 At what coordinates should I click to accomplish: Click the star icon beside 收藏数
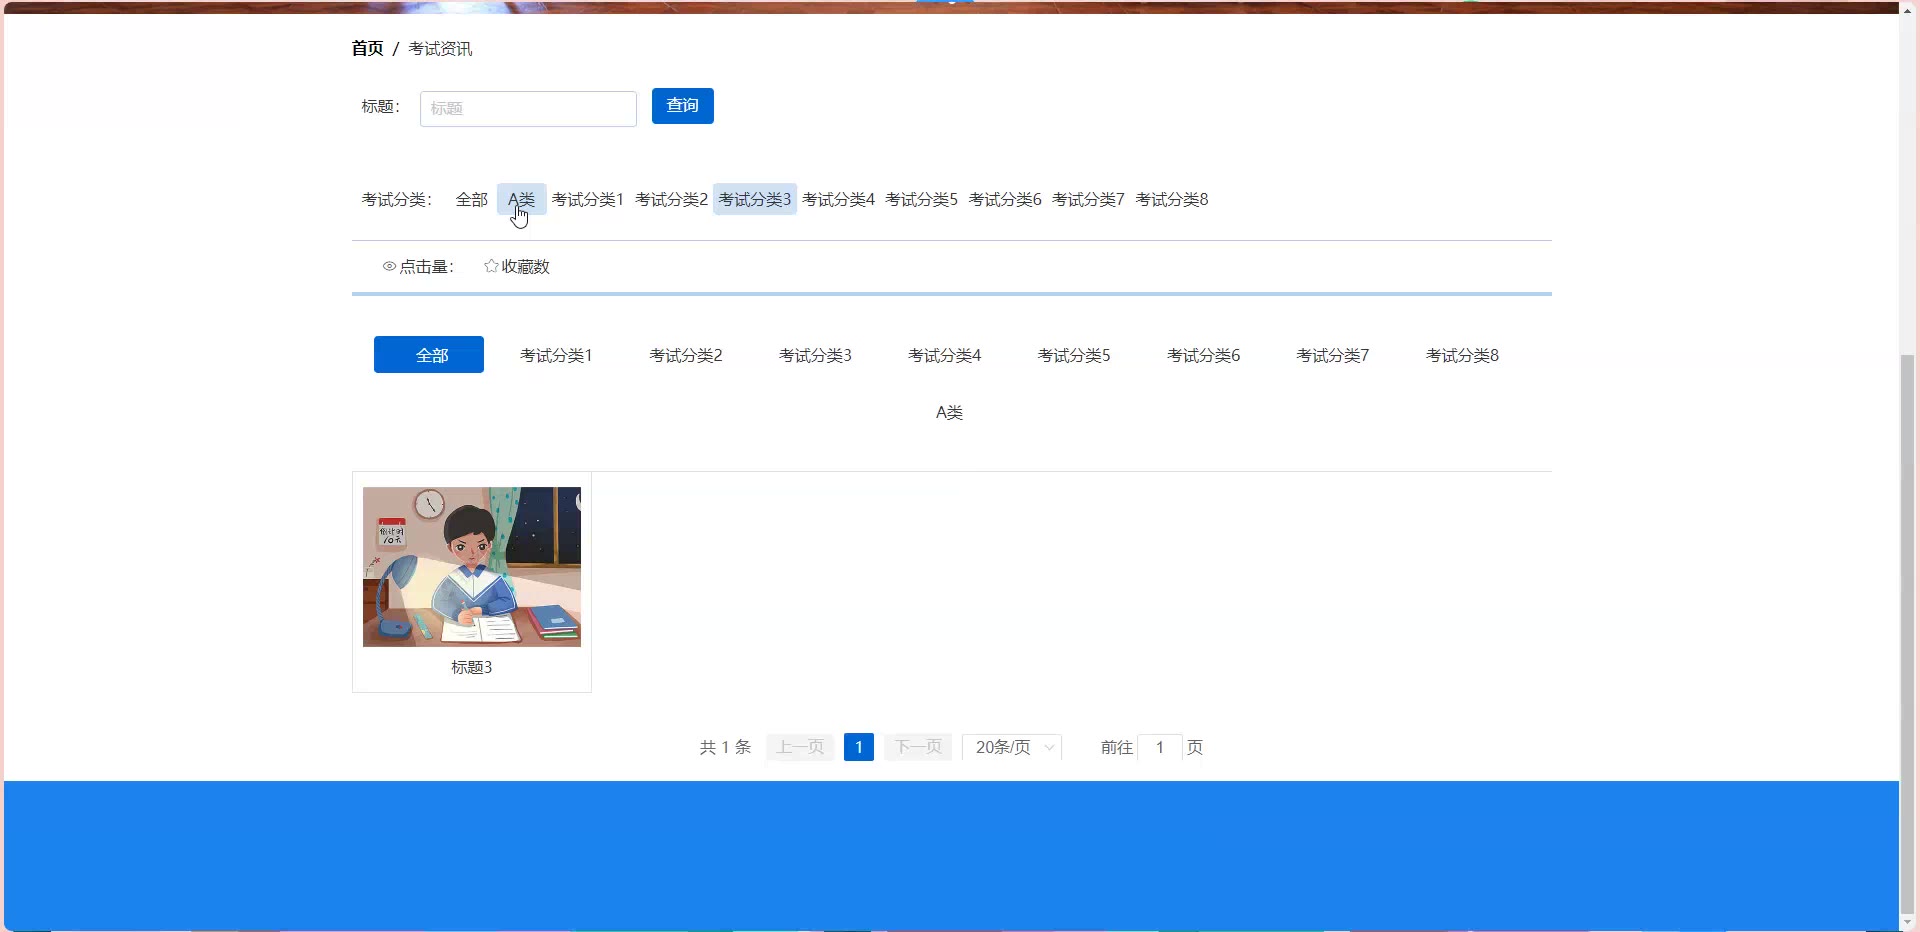coord(491,266)
